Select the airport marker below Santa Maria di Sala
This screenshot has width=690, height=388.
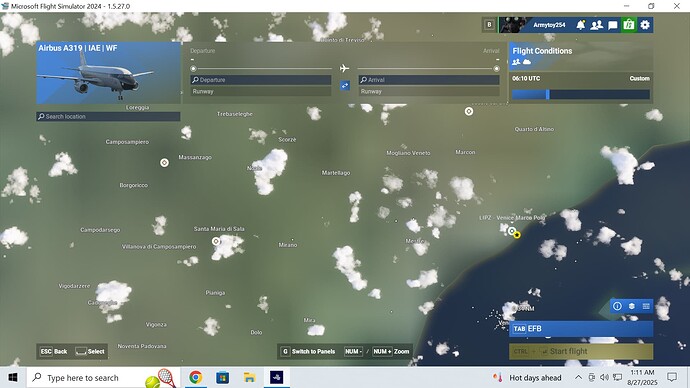coord(216,241)
